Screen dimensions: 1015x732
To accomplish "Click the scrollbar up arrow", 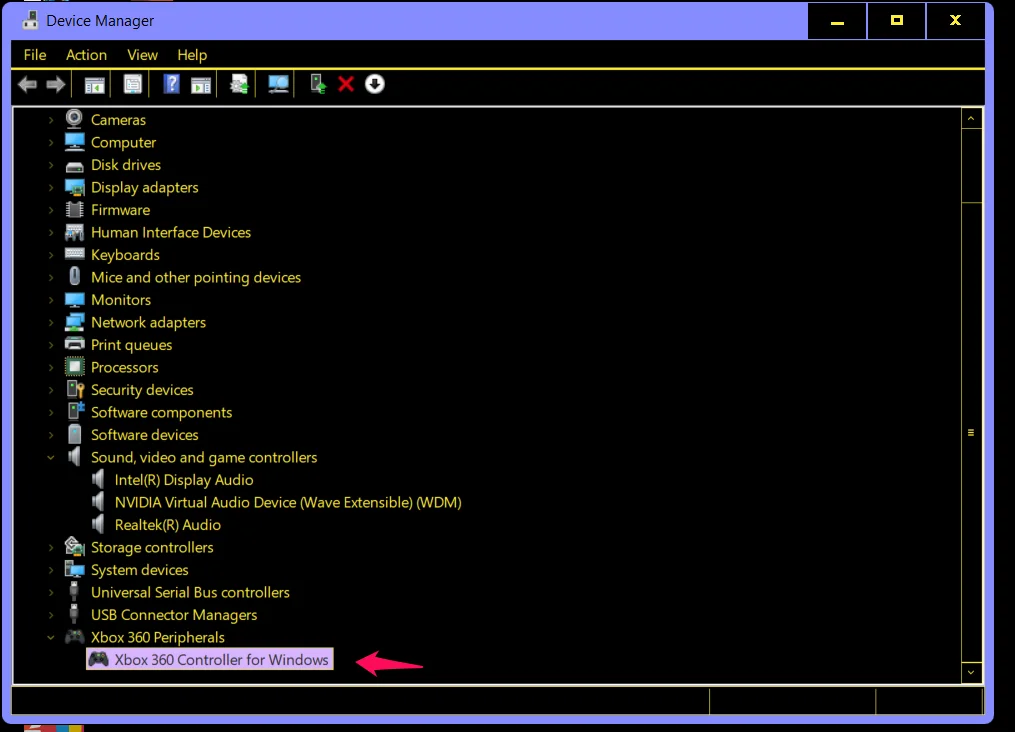I will point(971,118).
